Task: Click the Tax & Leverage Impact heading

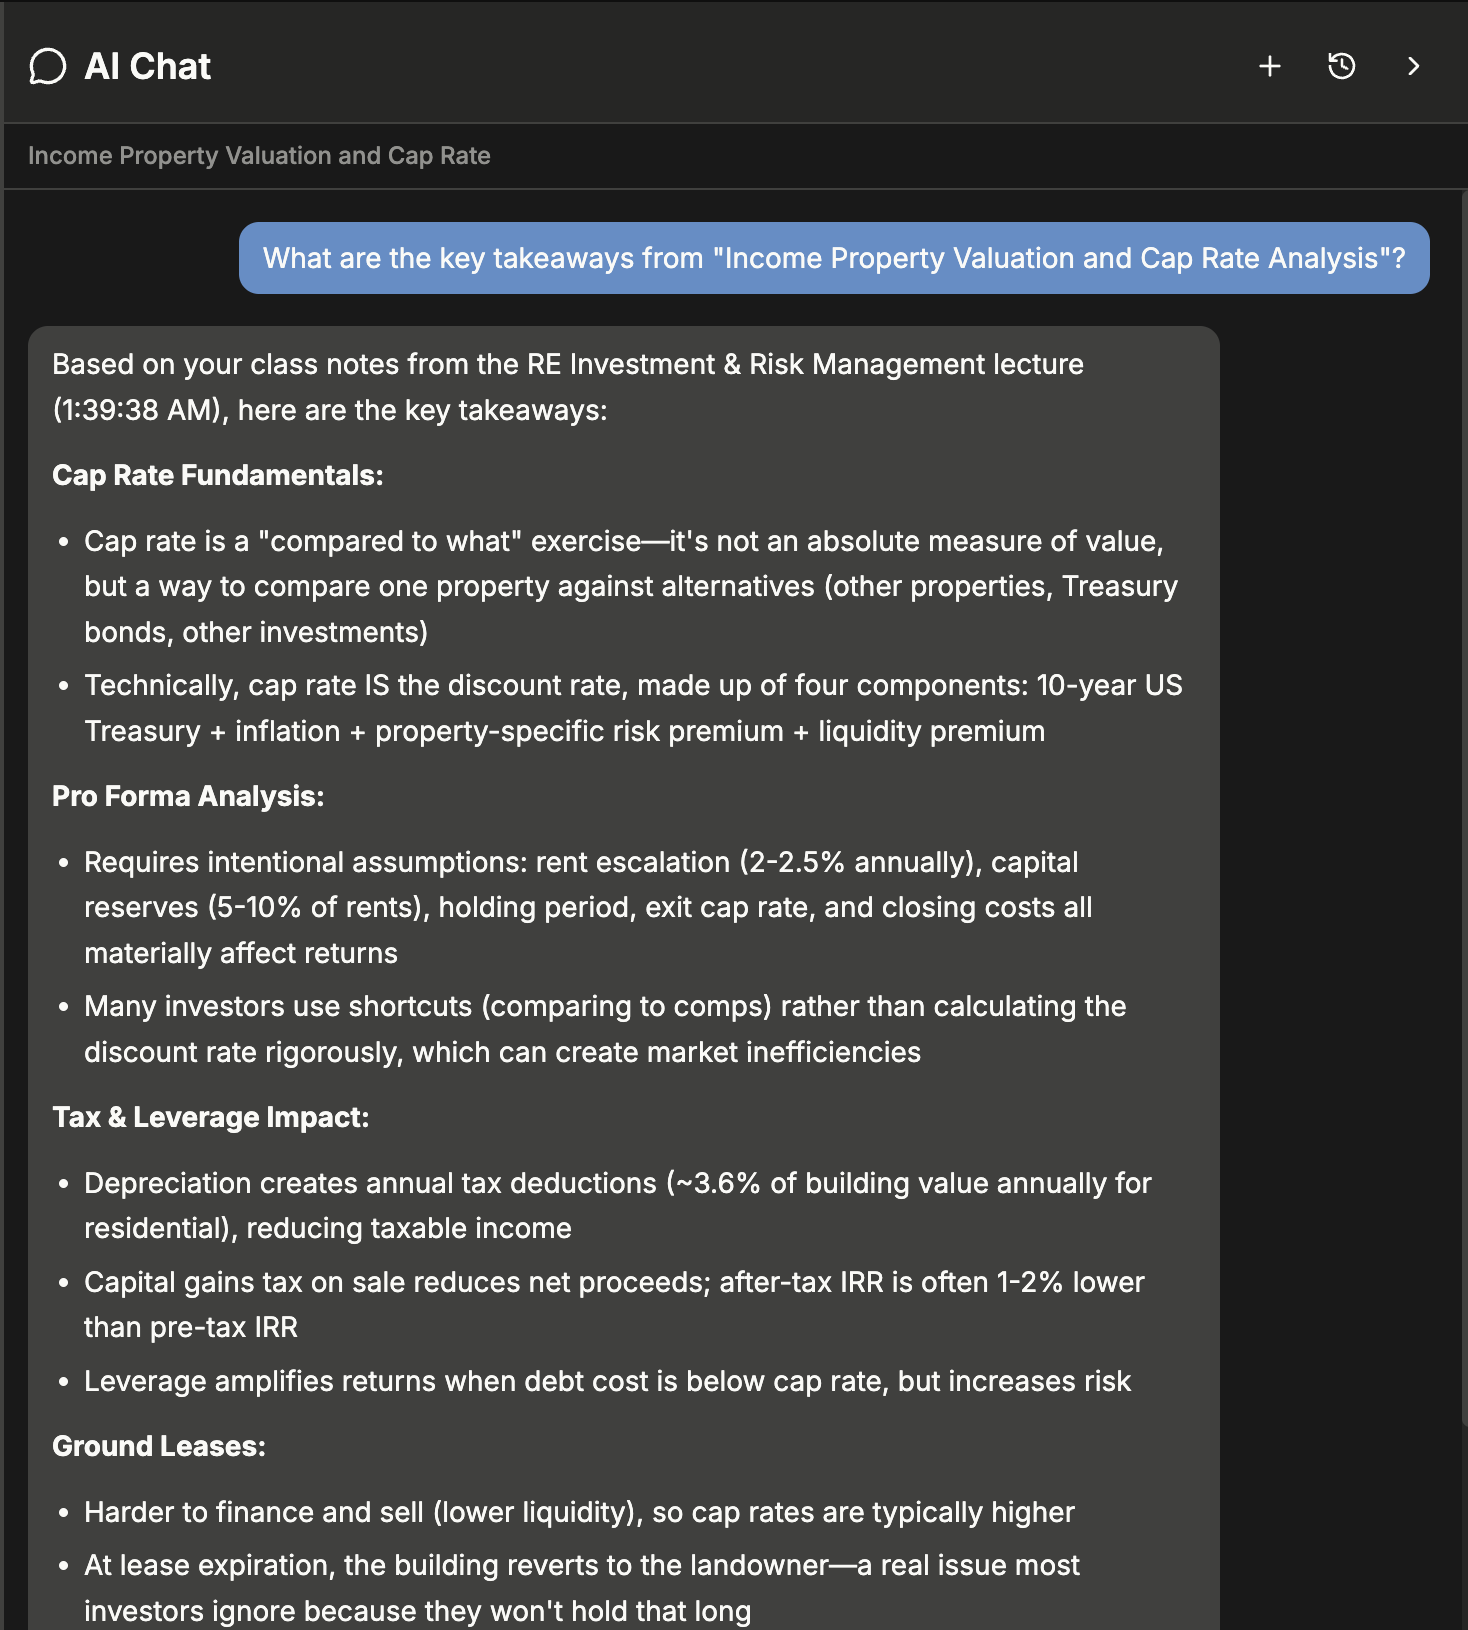Action: [x=210, y=1117]
